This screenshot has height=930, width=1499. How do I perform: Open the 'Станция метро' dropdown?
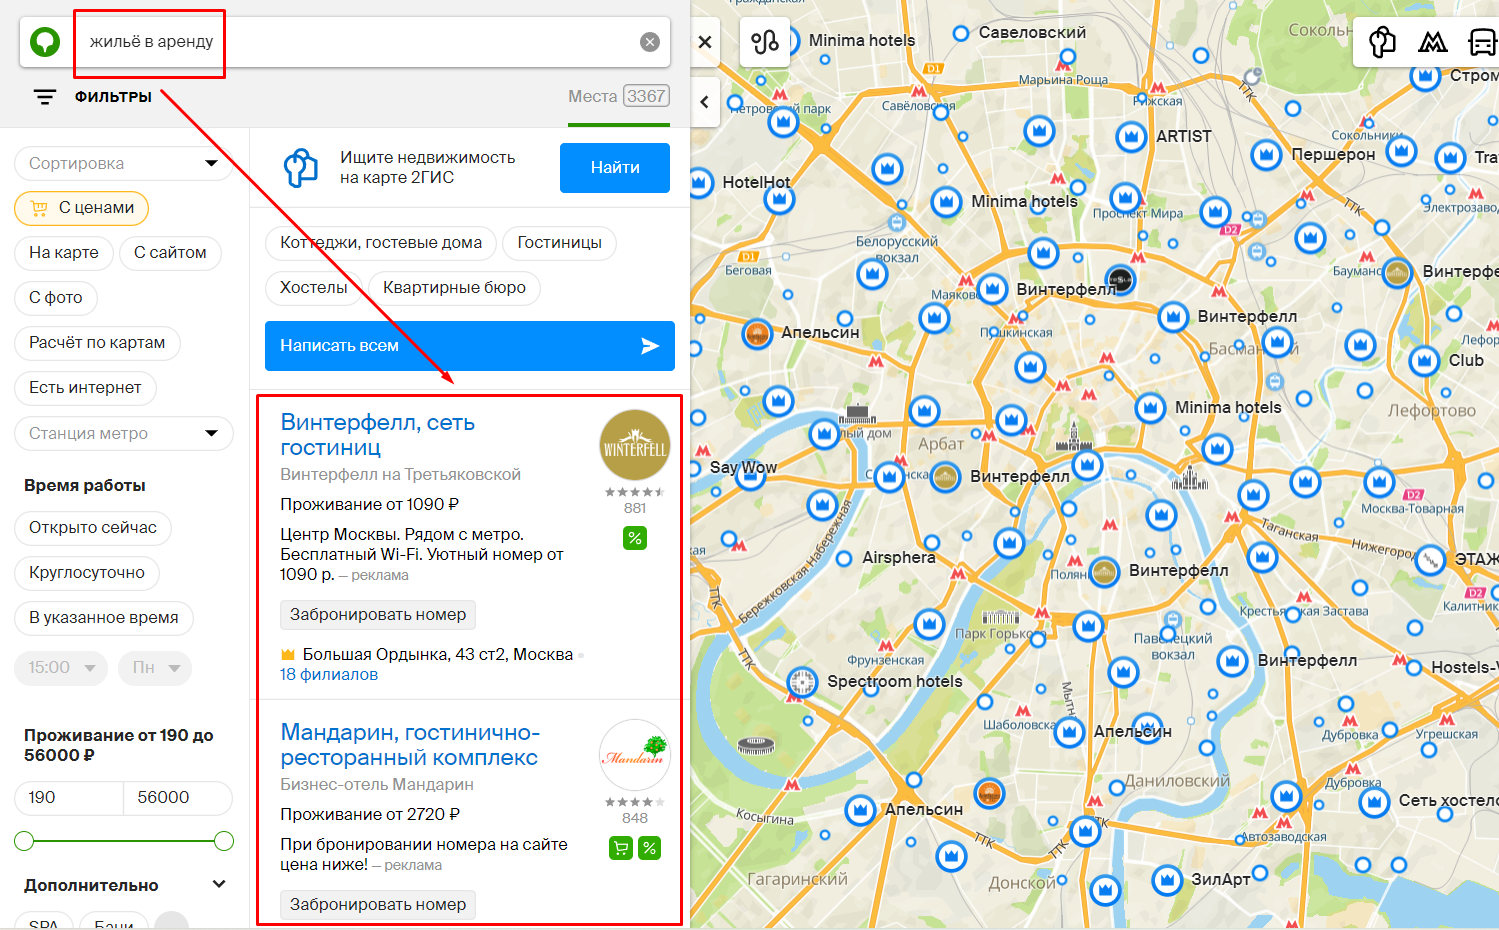point(124,434)
